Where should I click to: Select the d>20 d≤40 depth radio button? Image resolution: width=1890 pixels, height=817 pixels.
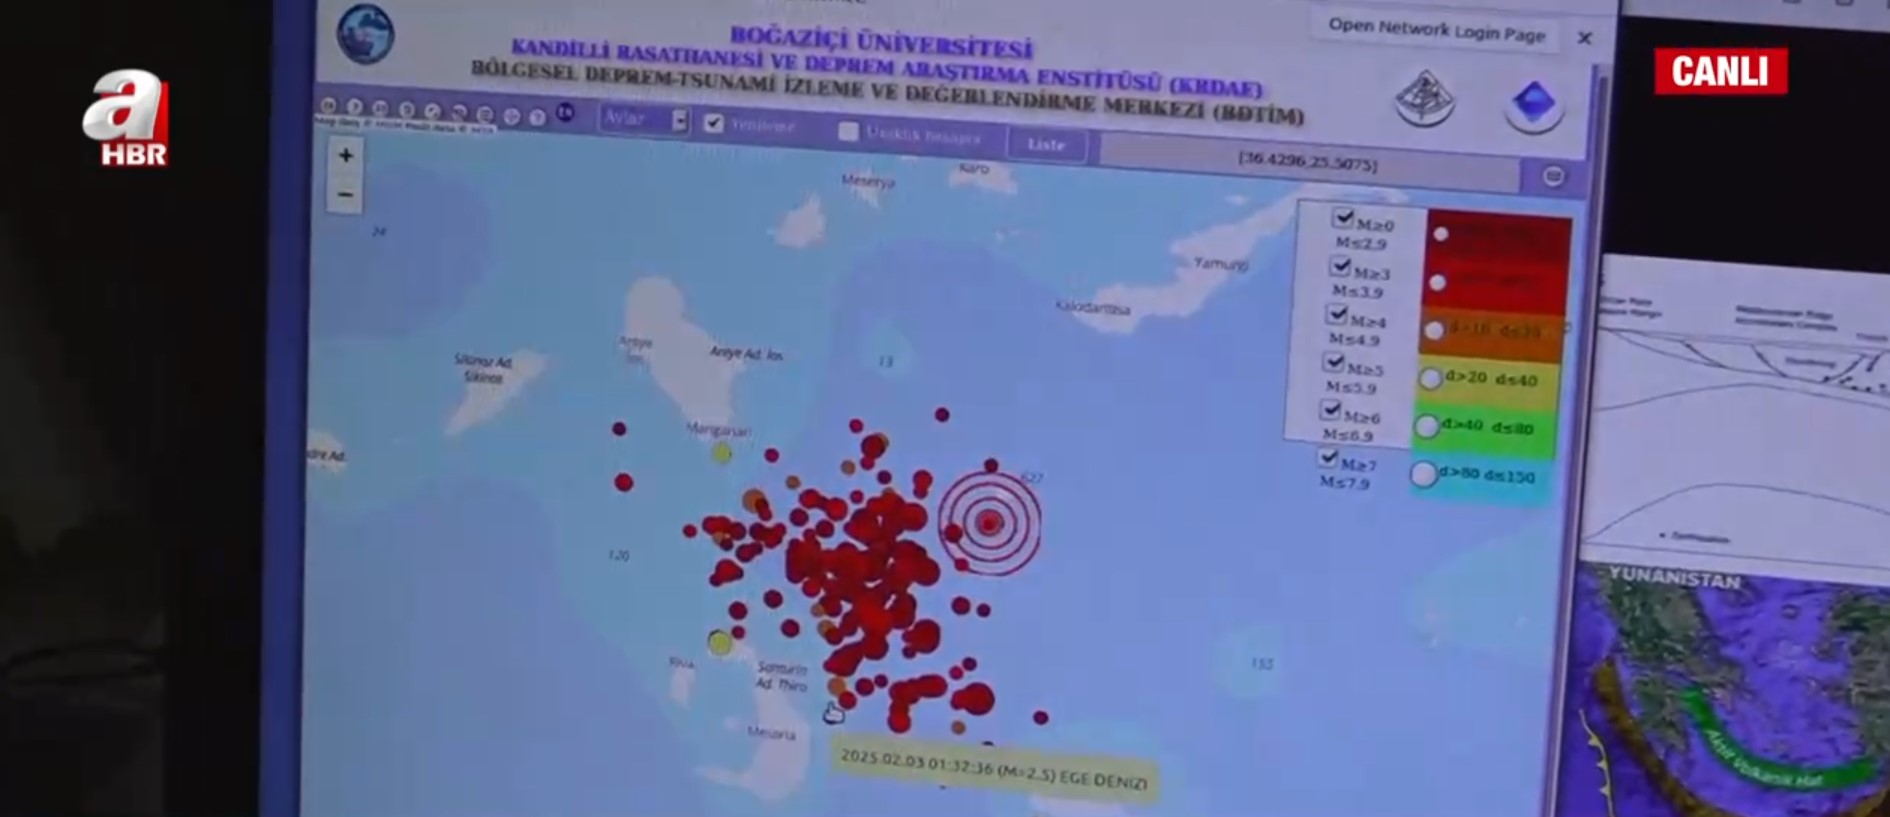click(x=1430, y=378)
